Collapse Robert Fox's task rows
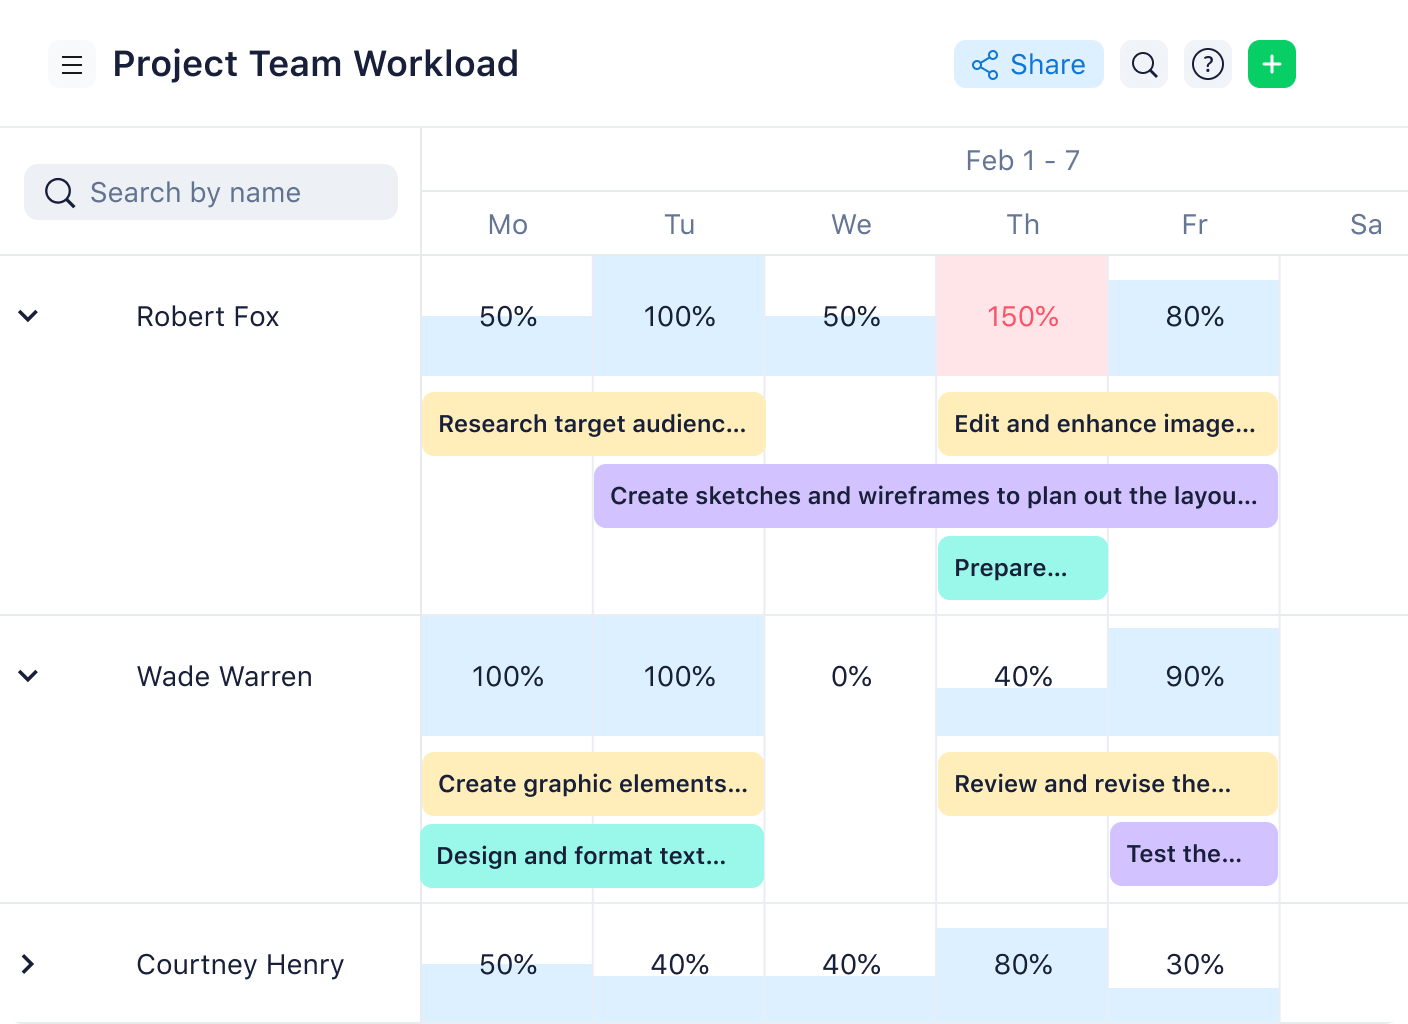 click(28, 316)
